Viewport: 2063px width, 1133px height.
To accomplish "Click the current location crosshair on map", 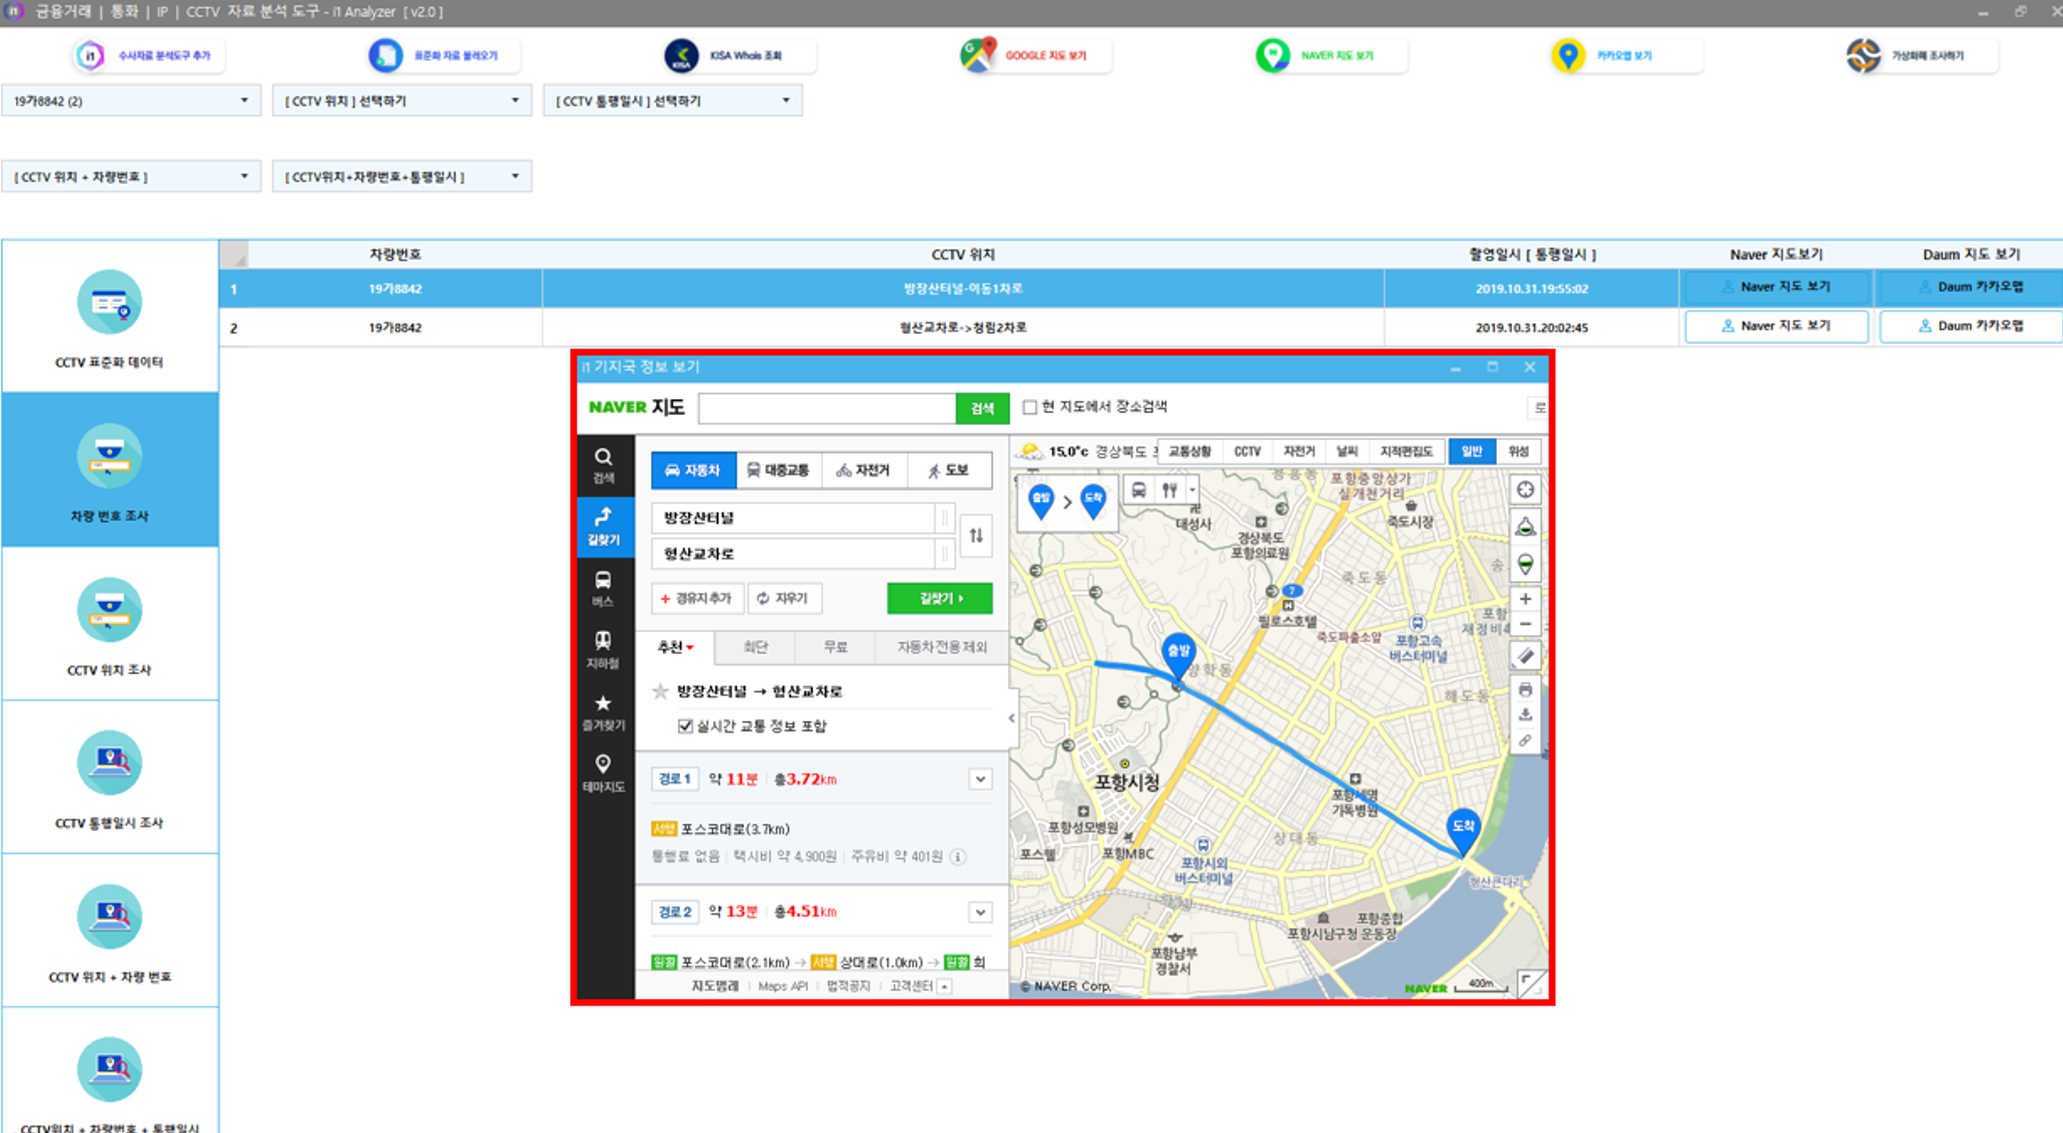I will 1525,489.
